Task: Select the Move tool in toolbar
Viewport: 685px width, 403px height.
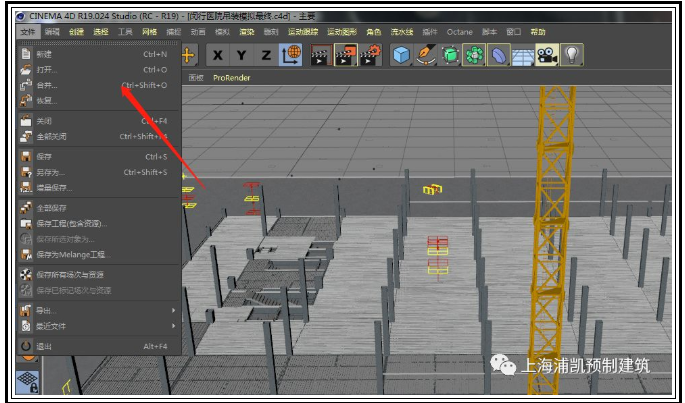Action: tap(188, 55)
